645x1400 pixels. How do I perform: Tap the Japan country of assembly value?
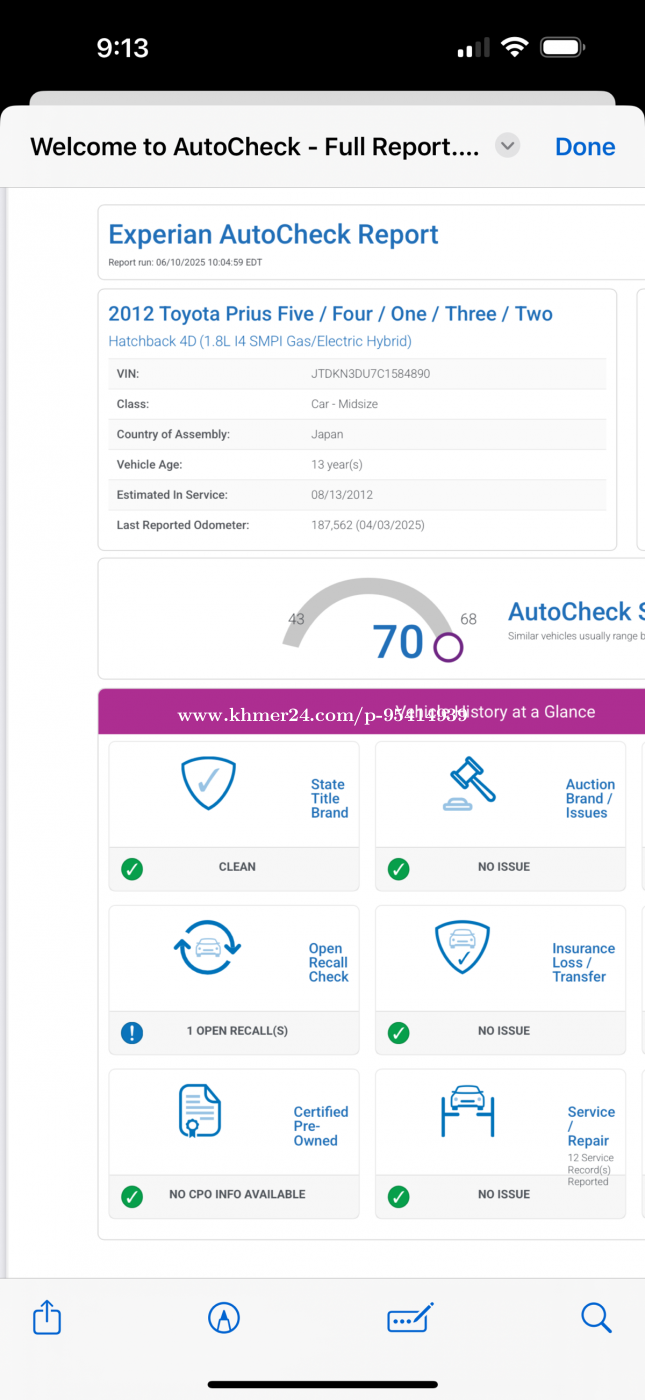coord(327,434)
